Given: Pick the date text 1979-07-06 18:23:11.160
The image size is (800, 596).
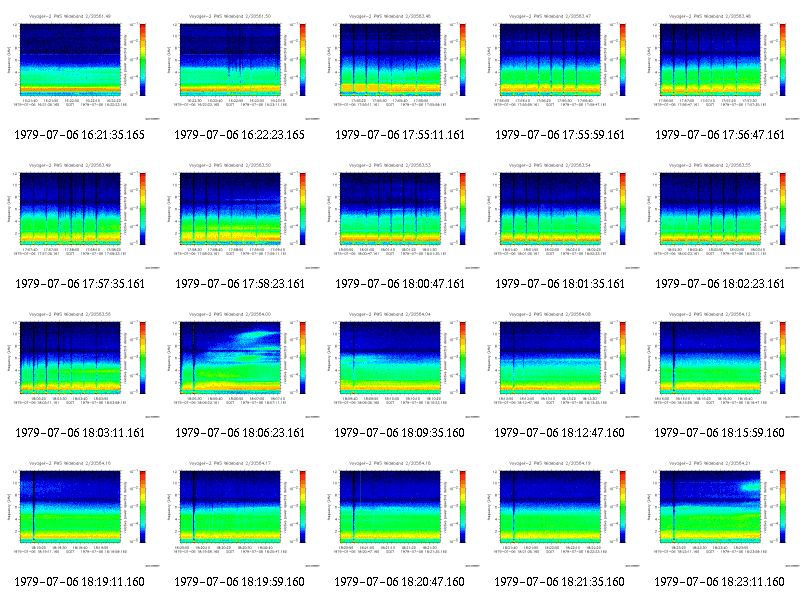Looking at the screenshot, I should (719, 582).
